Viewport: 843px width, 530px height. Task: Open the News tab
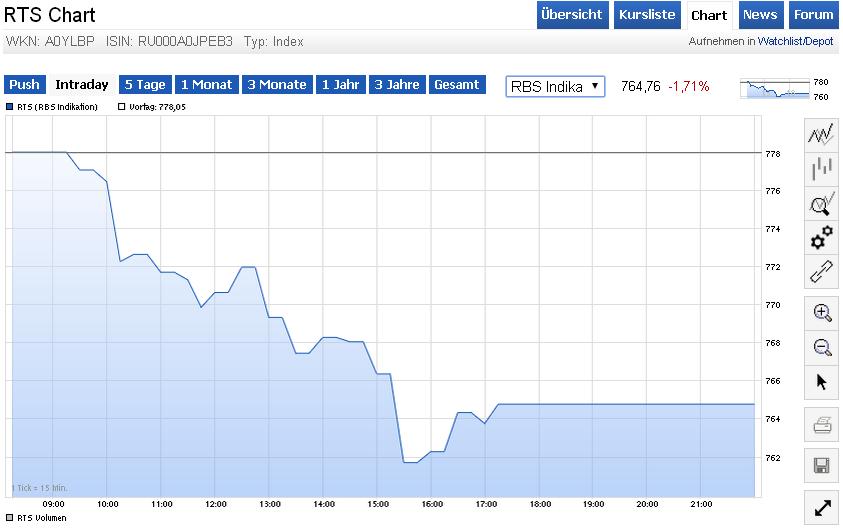click(x=760, y=15)
